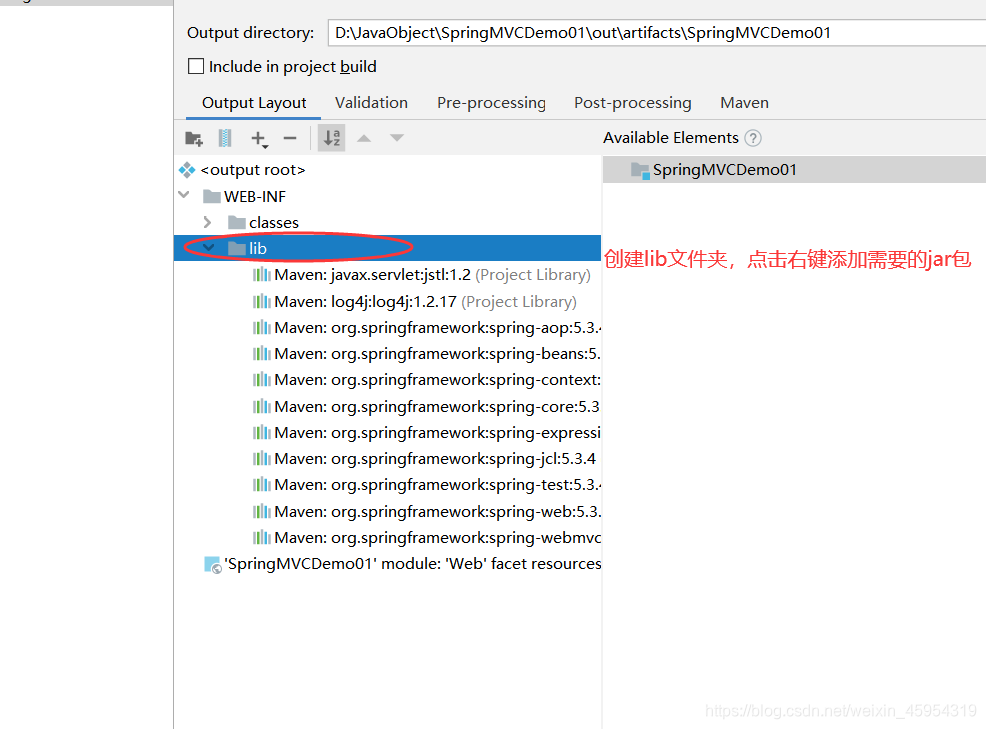This screenshot has width=986, height=729.
Task: Click the classes folder icon
Action: [236, 222]
